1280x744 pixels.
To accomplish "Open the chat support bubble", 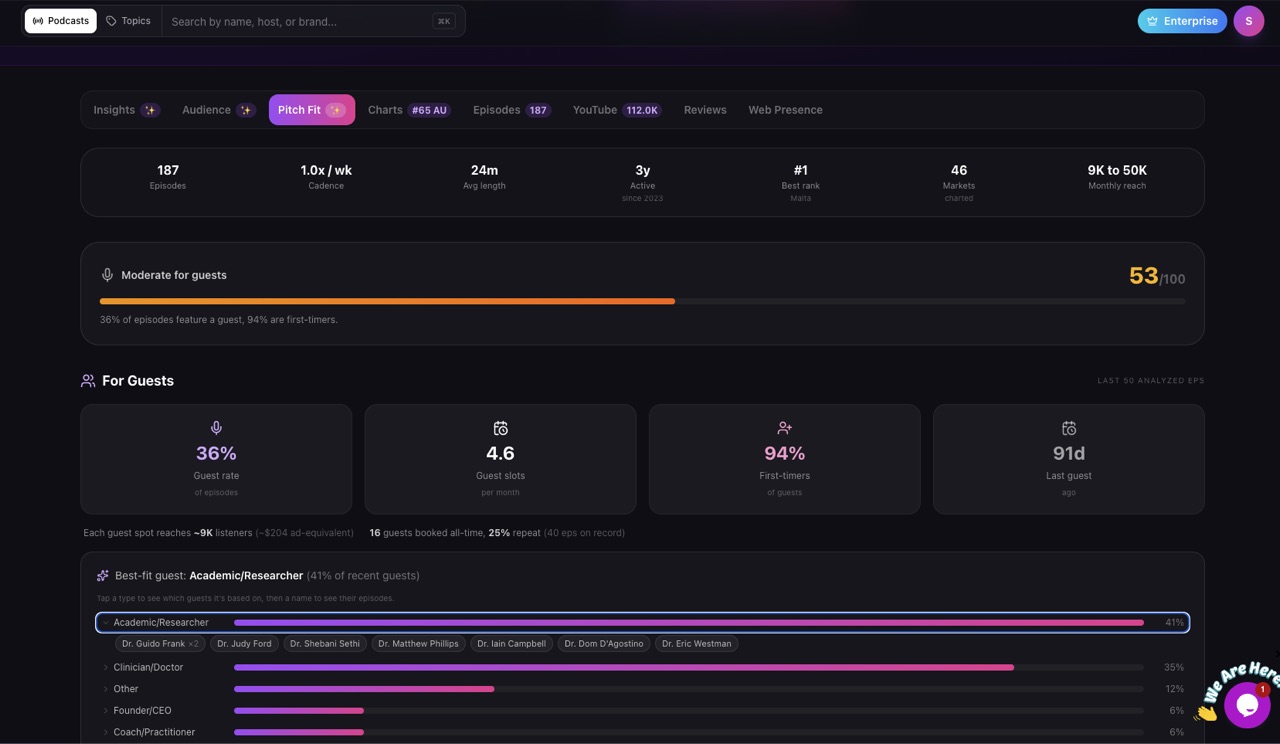I will (x=1246, y=705).
